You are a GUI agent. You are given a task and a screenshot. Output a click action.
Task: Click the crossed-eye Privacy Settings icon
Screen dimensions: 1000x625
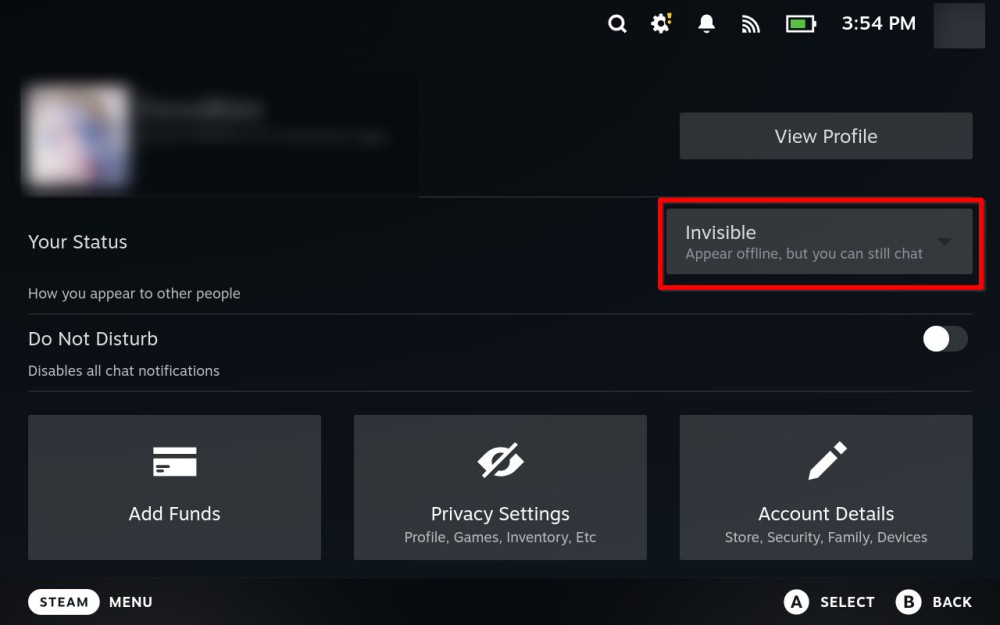pos(500,460)
